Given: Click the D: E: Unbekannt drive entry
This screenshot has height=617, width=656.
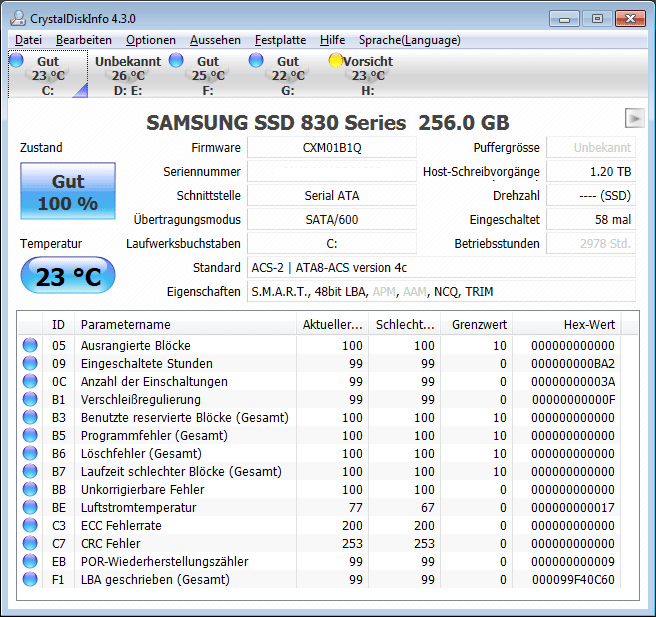Looking at the screenshot, I should [128, 75].
